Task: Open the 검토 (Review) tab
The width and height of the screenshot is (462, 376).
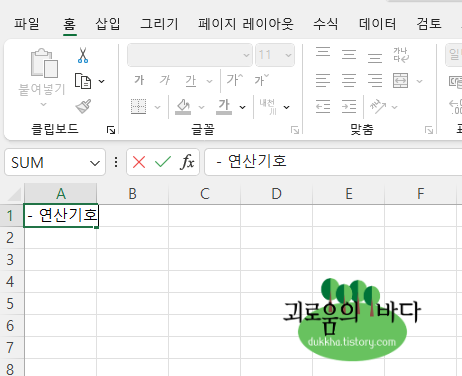Action: click(x=429, y=24)
